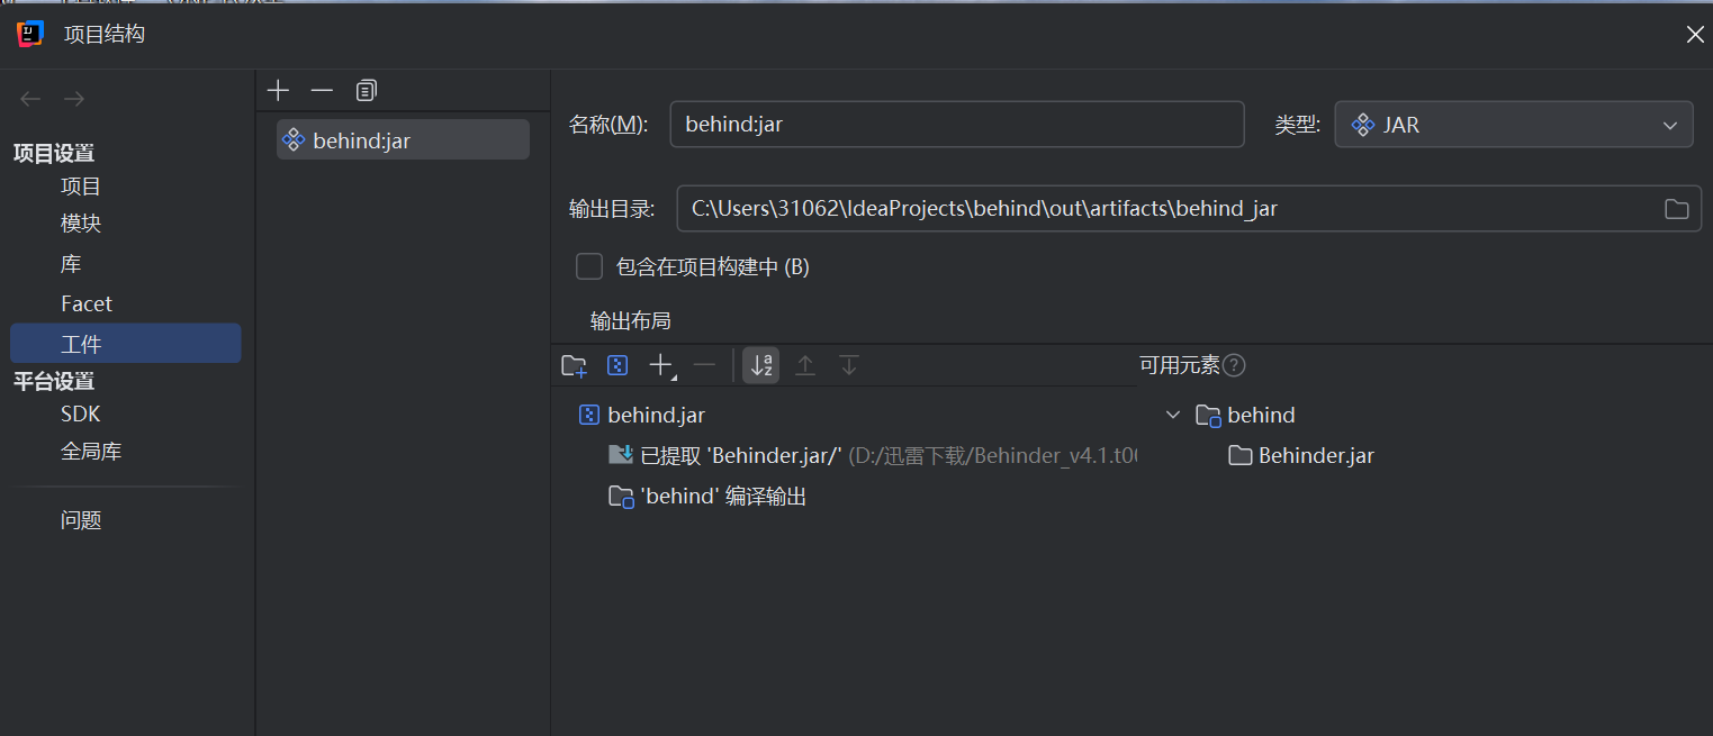The image size is (1713, 736).
Task: Enable 包含在项目构建中 checkbox
Action: coord(589,267)
